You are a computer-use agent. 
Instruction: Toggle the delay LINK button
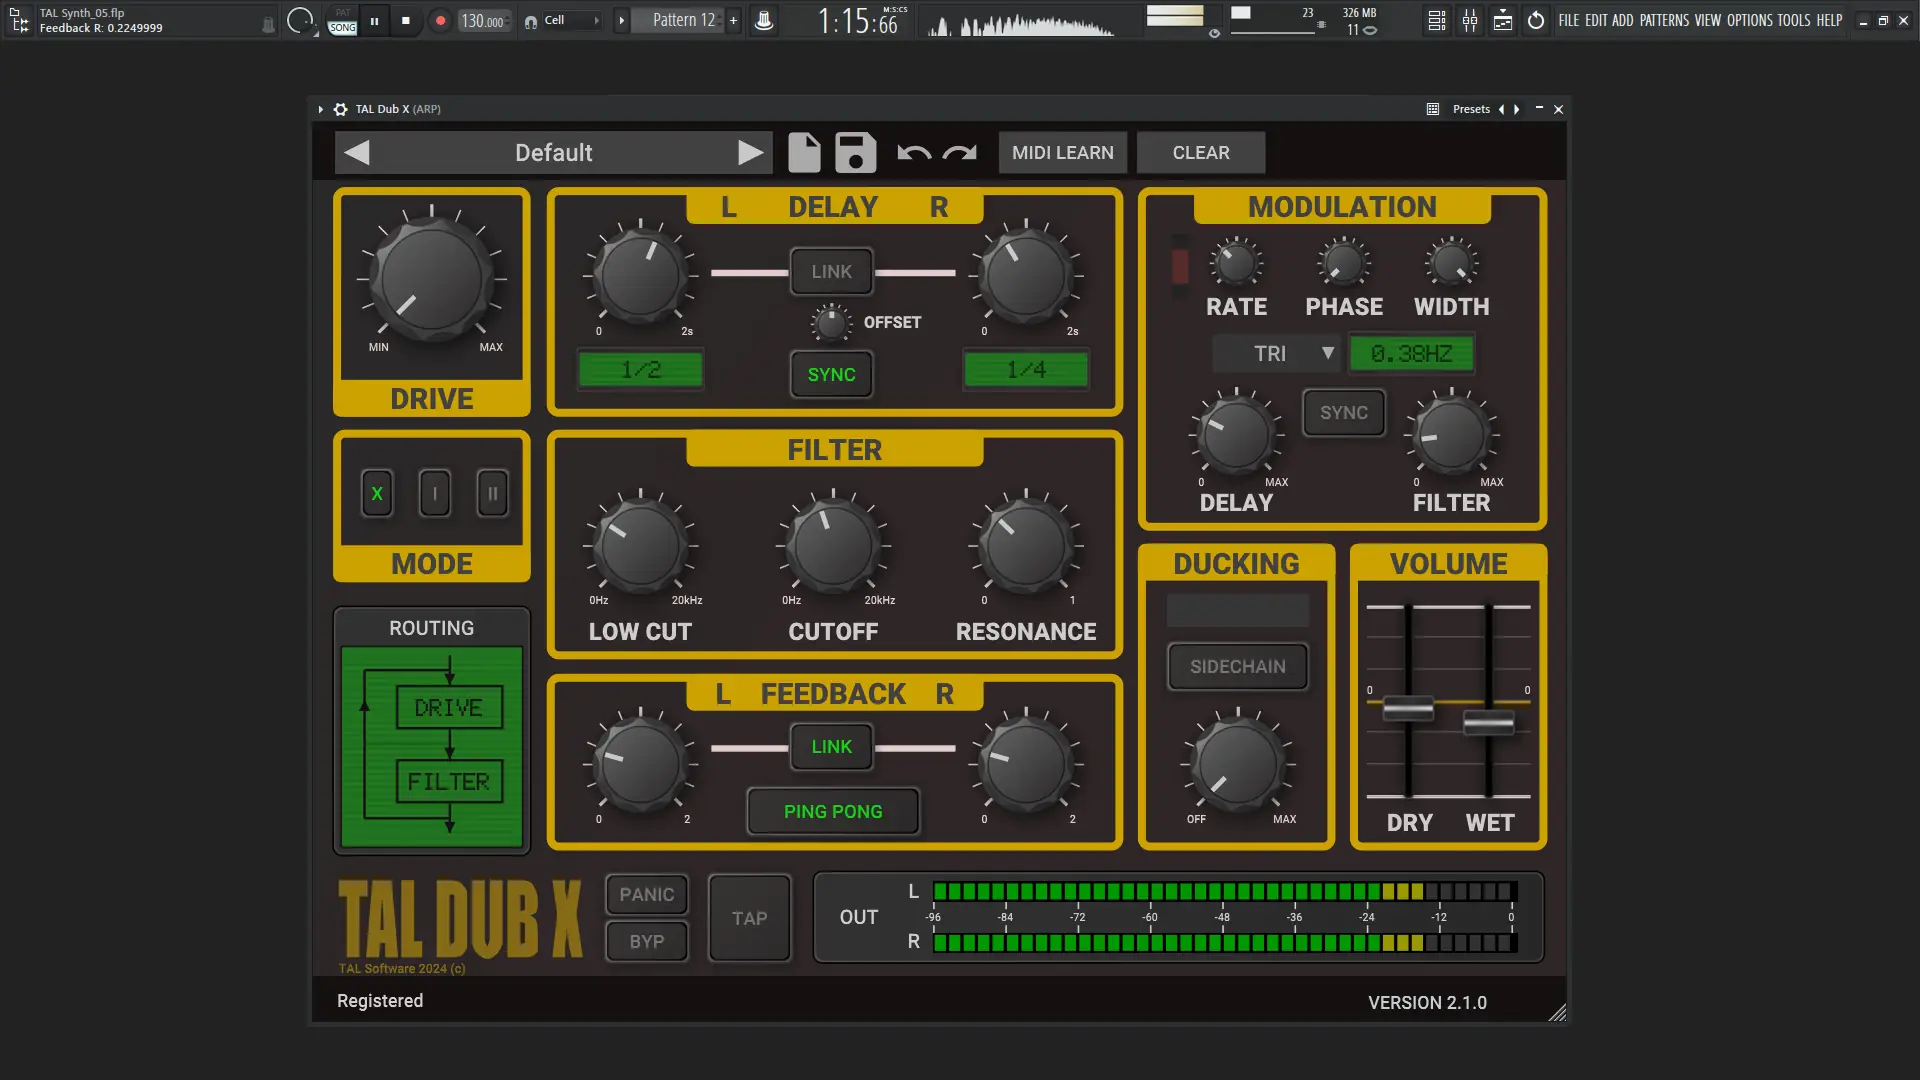[x=831, y=272]
